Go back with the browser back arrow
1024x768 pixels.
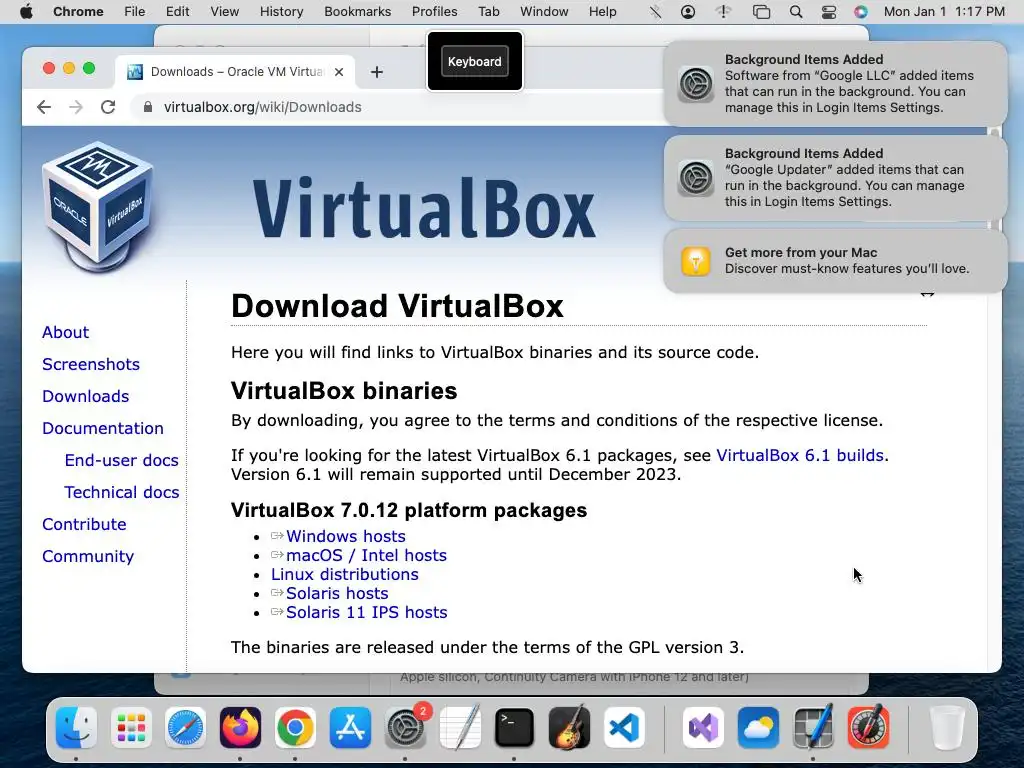point(44,107)
